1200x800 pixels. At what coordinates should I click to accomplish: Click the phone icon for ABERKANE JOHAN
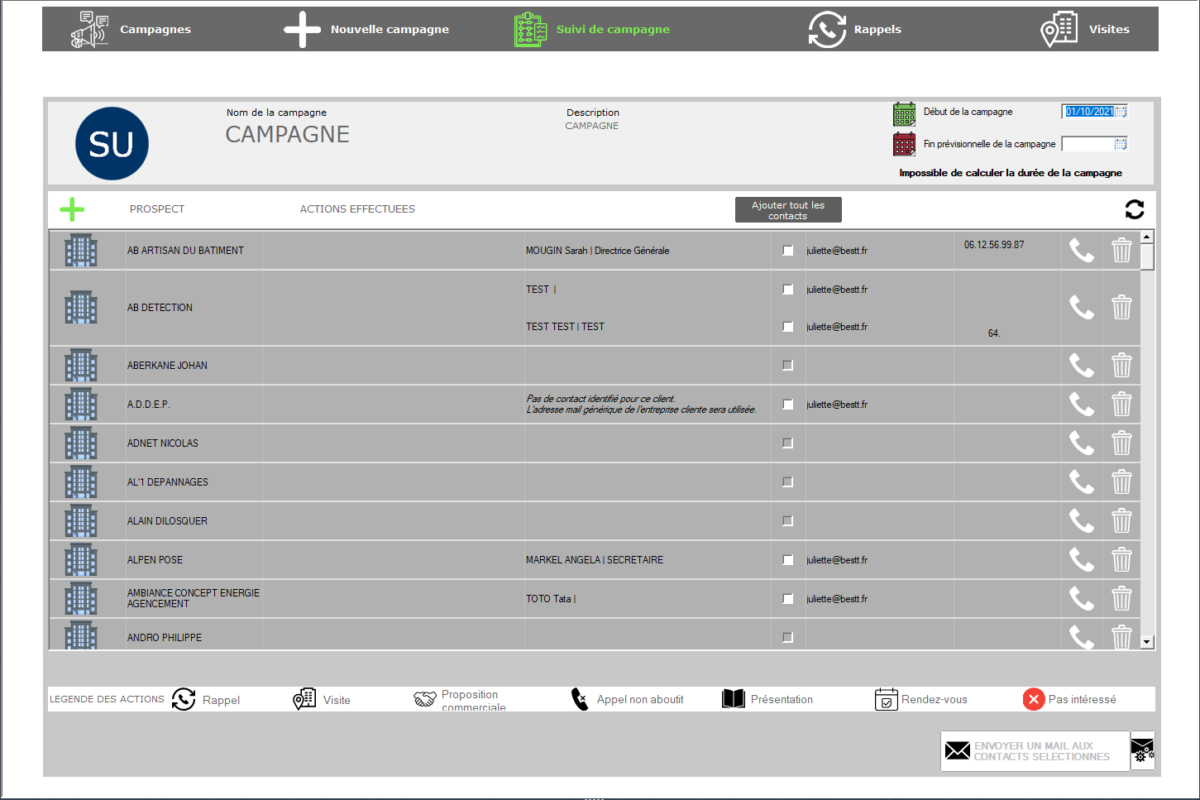click(x=1081, y=366)
